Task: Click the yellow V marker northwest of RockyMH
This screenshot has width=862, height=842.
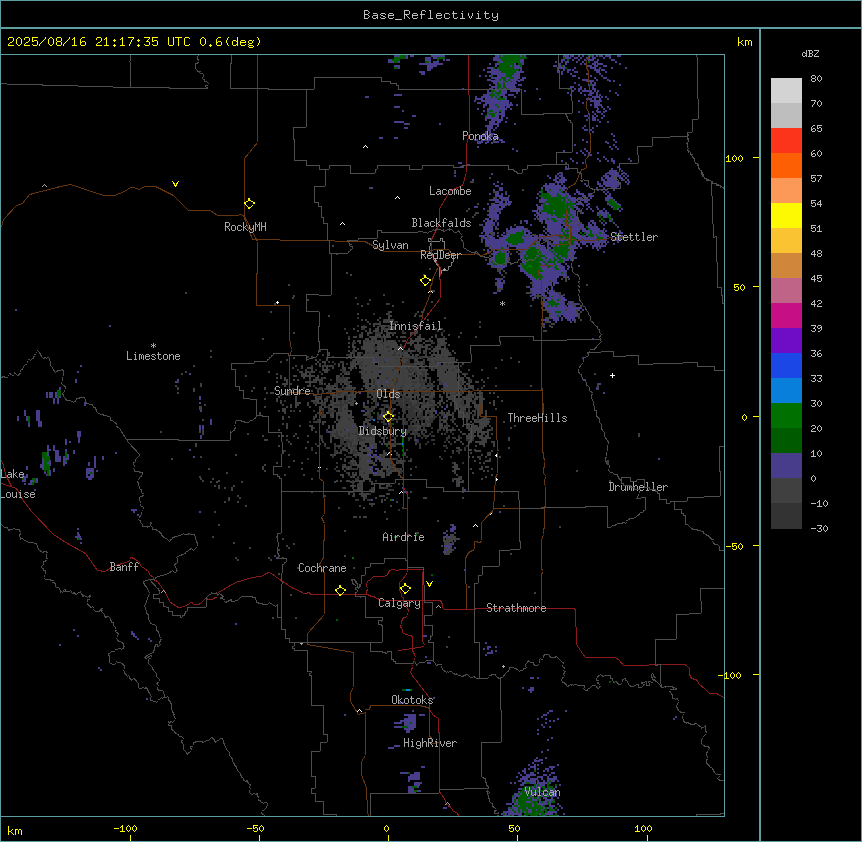Action: 175,184
